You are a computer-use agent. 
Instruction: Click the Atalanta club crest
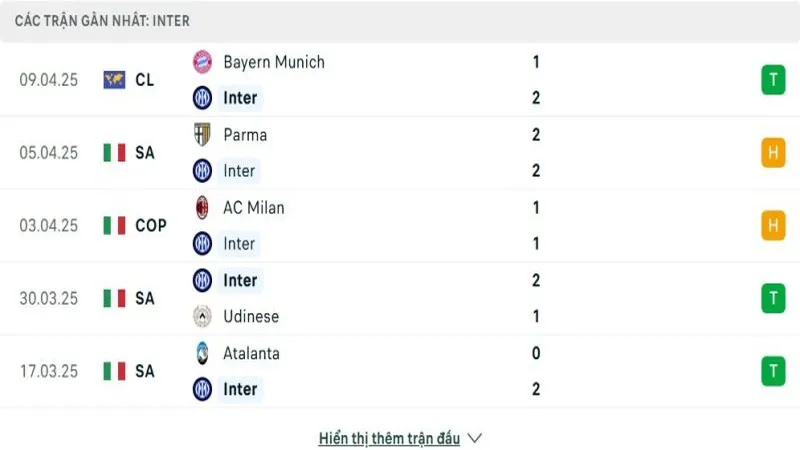pos(202,353)
